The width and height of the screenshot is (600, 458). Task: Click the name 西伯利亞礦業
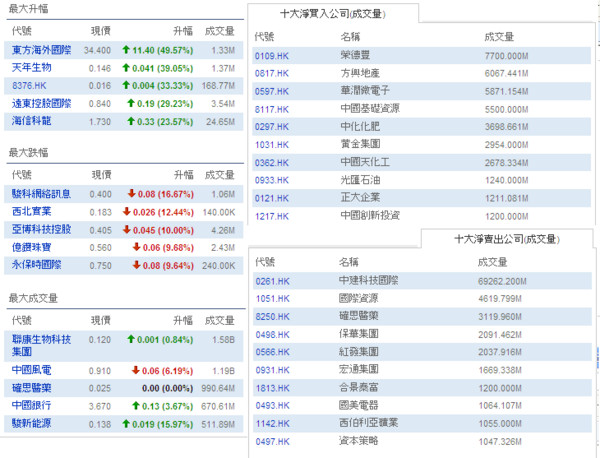368,423
